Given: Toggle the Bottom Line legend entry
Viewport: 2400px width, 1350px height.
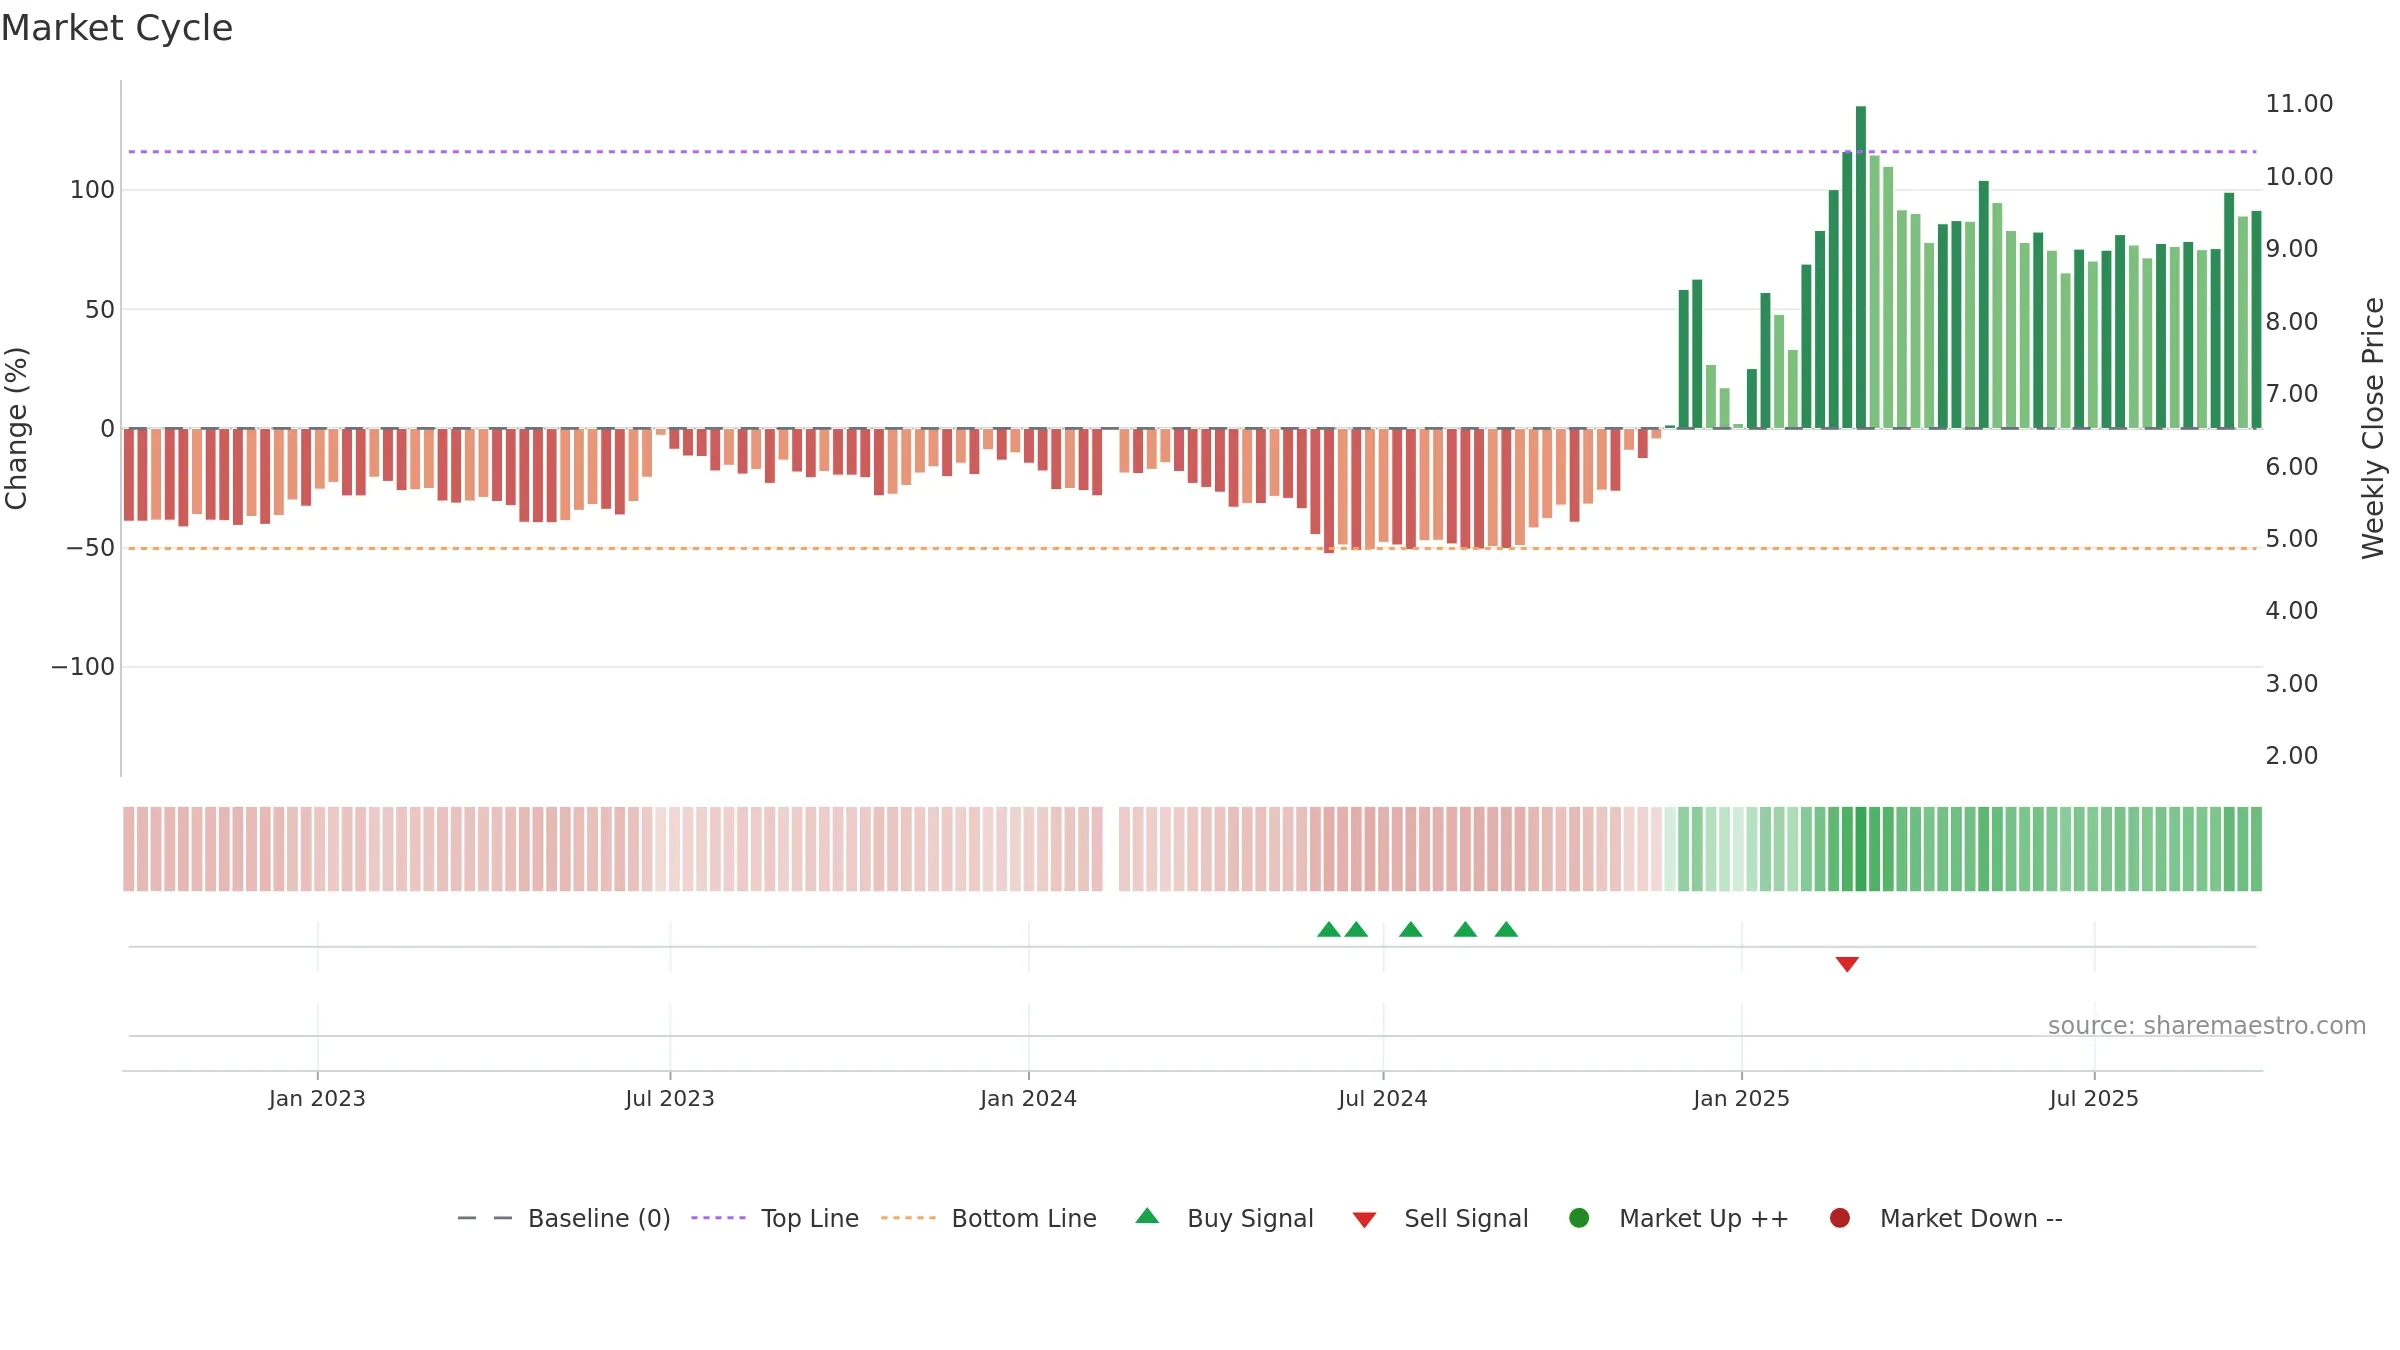Looking at the screenshot, I should (989, 1218).
